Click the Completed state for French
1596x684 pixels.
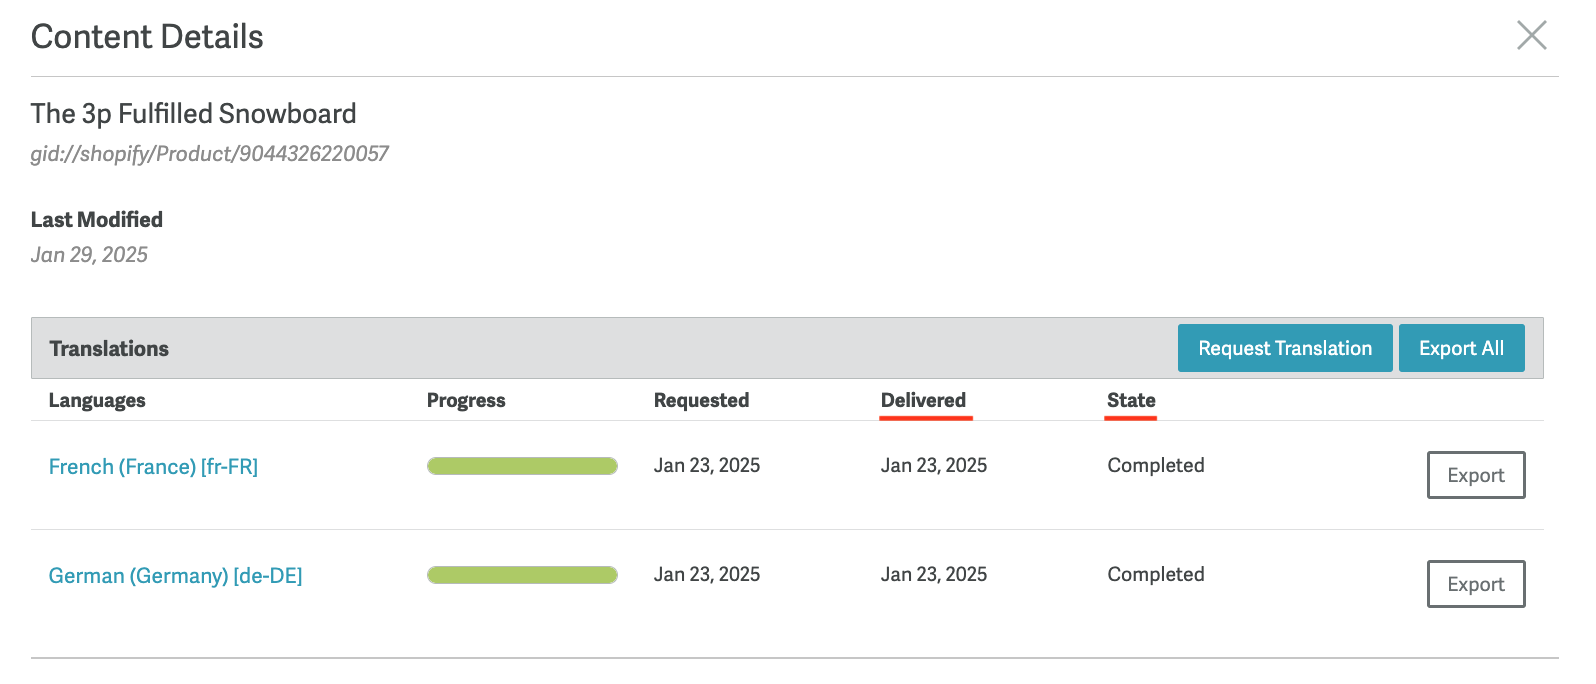click(1155, 465)
